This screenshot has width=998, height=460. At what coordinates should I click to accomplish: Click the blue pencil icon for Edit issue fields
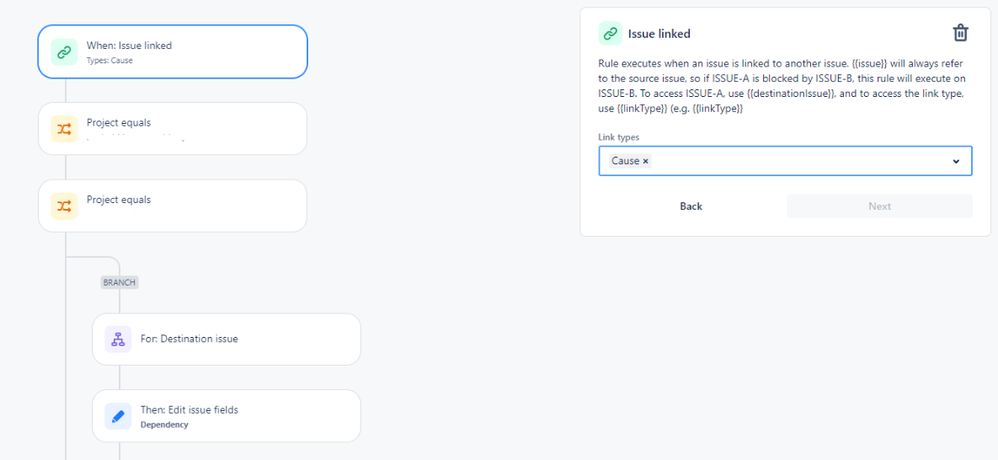tap(118, 417)
